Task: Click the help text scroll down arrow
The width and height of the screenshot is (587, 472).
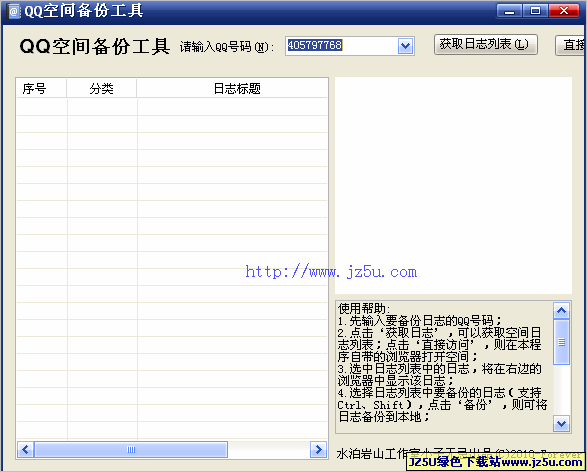Action: click(561, 423)
